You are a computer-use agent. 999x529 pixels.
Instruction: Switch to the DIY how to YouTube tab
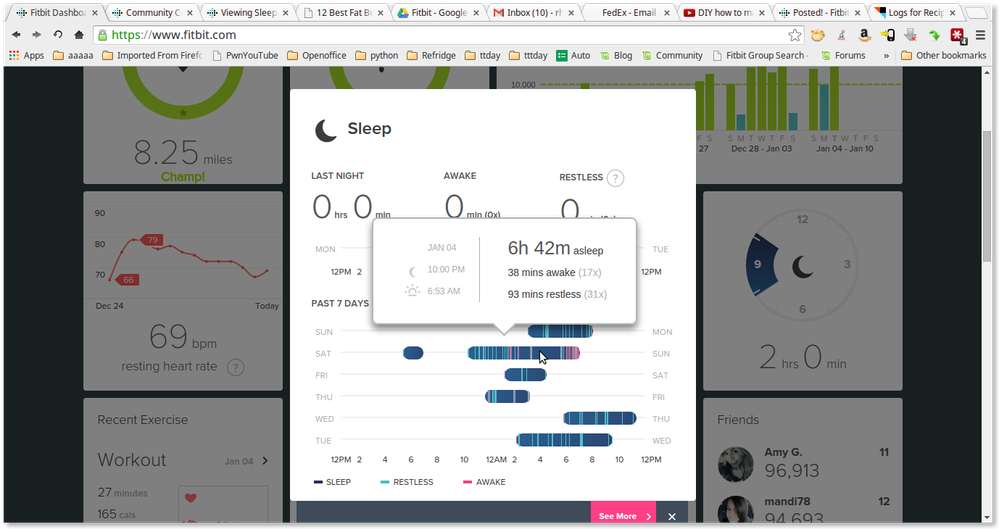click(719, 13)
